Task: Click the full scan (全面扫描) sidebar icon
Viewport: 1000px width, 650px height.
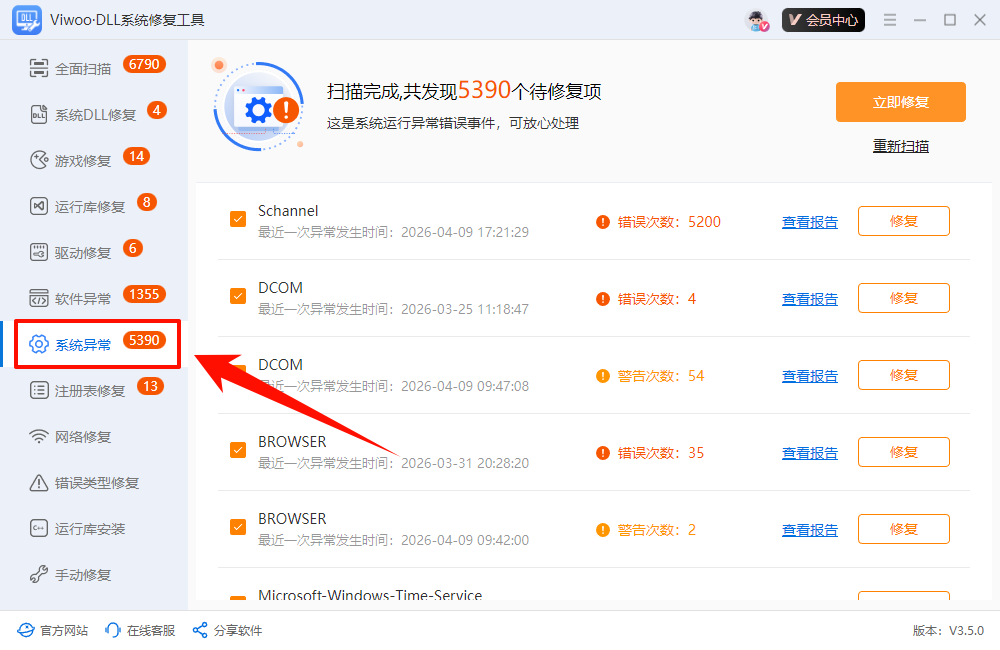Action: click(x=39, y=68)
